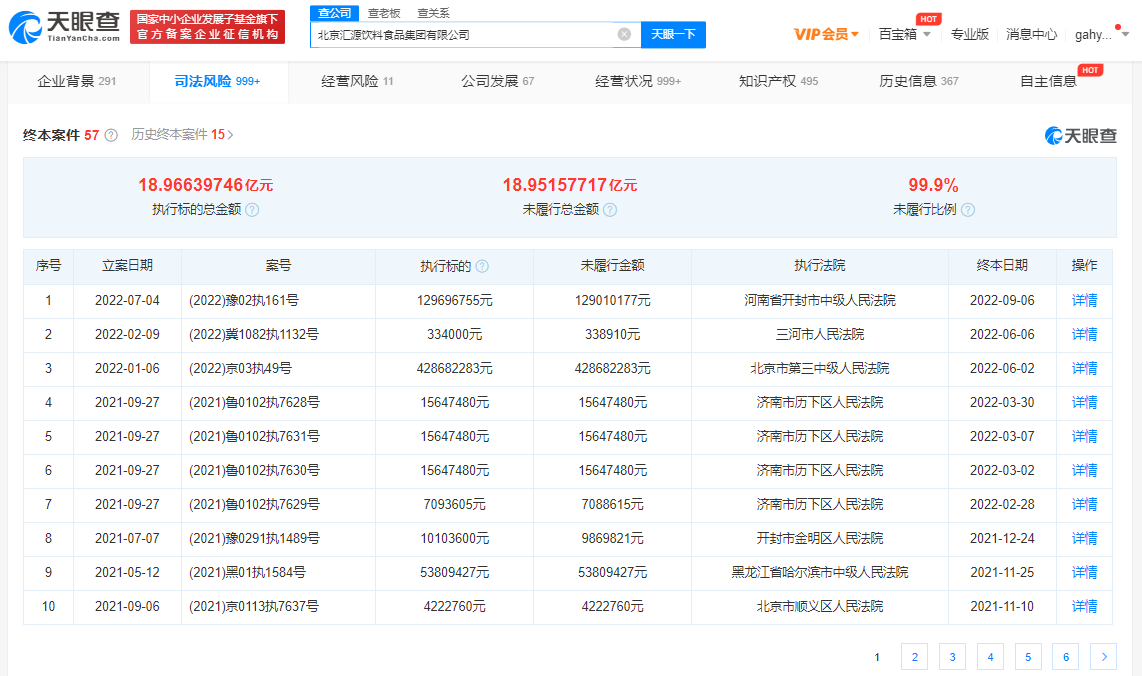
Task: Select amount 338910元 cell
Action: pyautogui.click(x=613, y=334)
